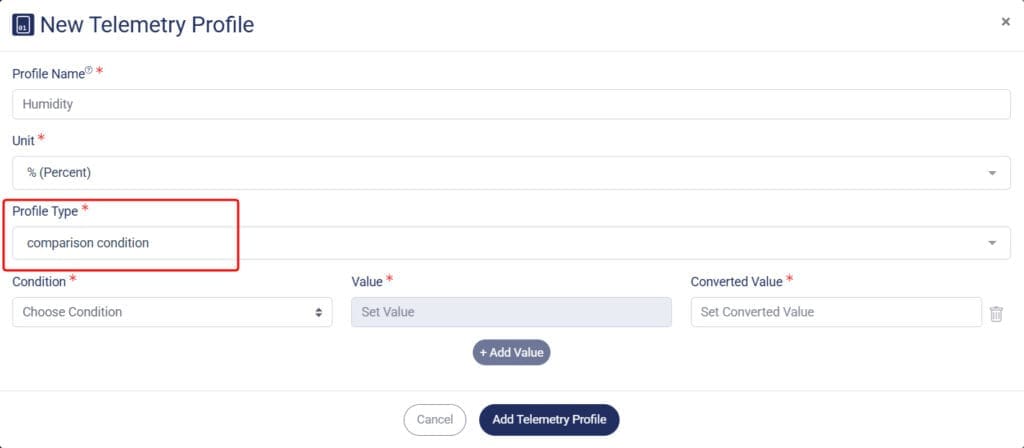The image size is (1024, 448).
Task: Click the Profile Name label
Action: (47, 74)
